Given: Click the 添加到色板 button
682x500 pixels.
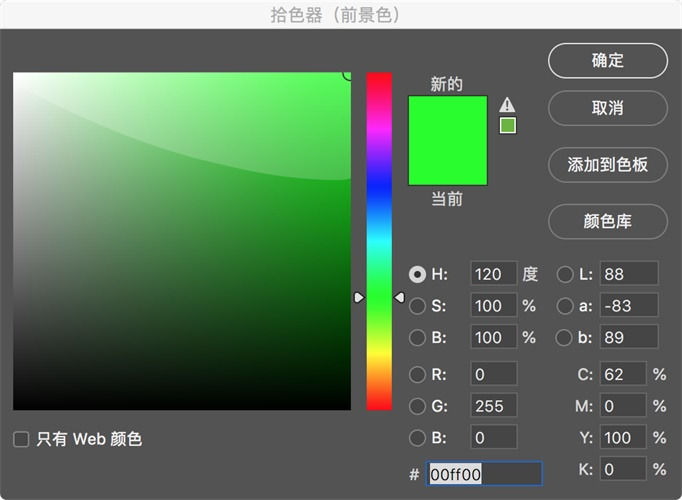Looking at the screenshot, I should tap(607, 165).
